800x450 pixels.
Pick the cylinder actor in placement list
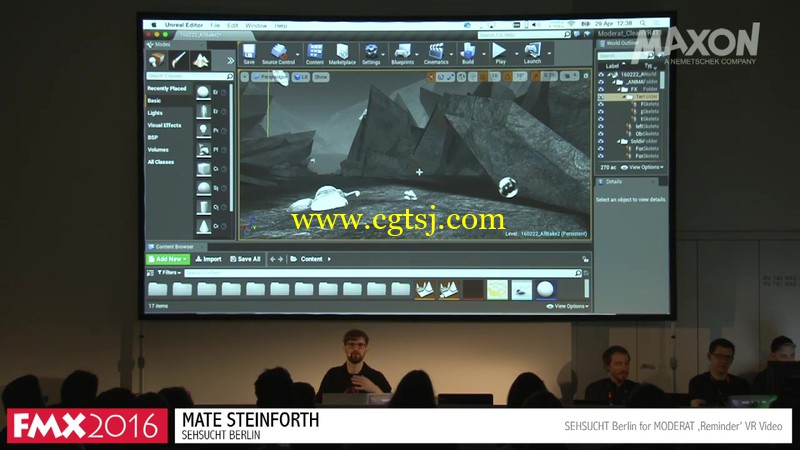point(203,207)
